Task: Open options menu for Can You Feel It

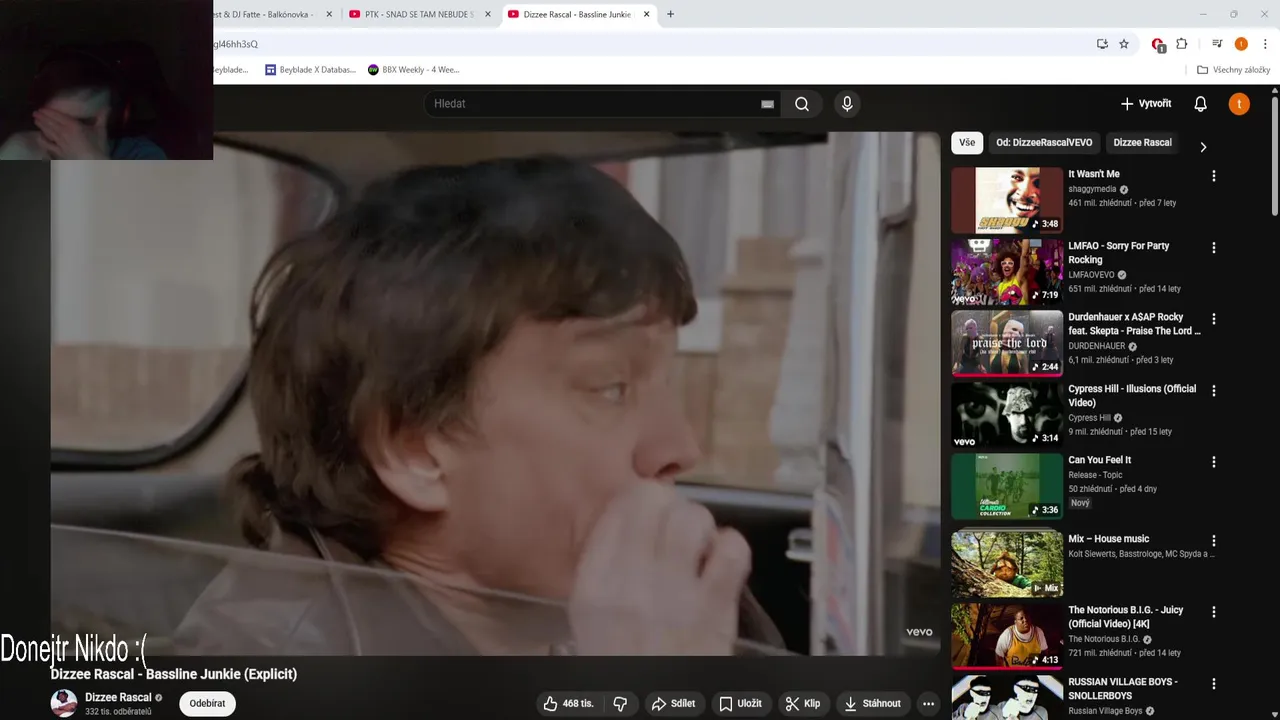Action: 1214,462
